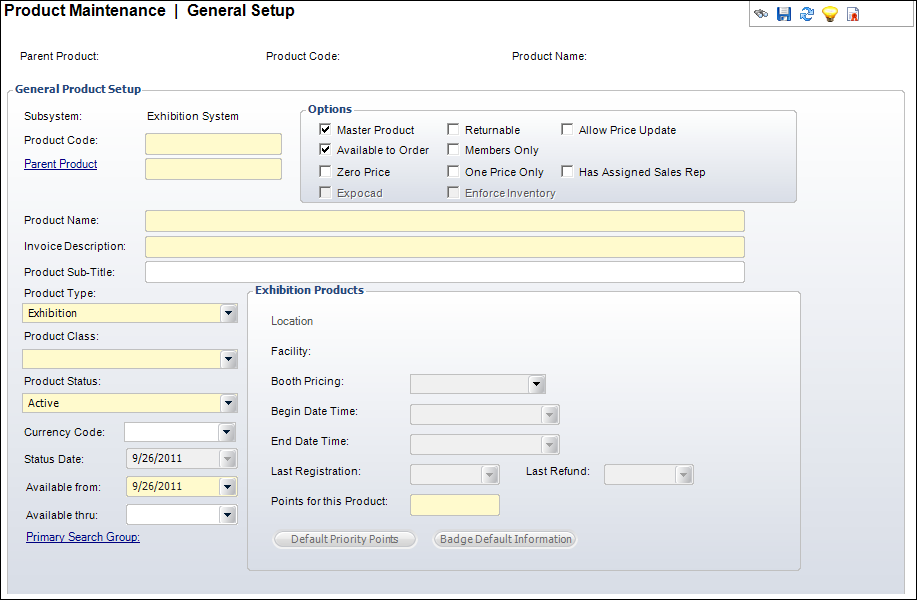The height and width of the screenshot is (600, 917).
Task: Open the Product Class dropdown
Action: 229,359
